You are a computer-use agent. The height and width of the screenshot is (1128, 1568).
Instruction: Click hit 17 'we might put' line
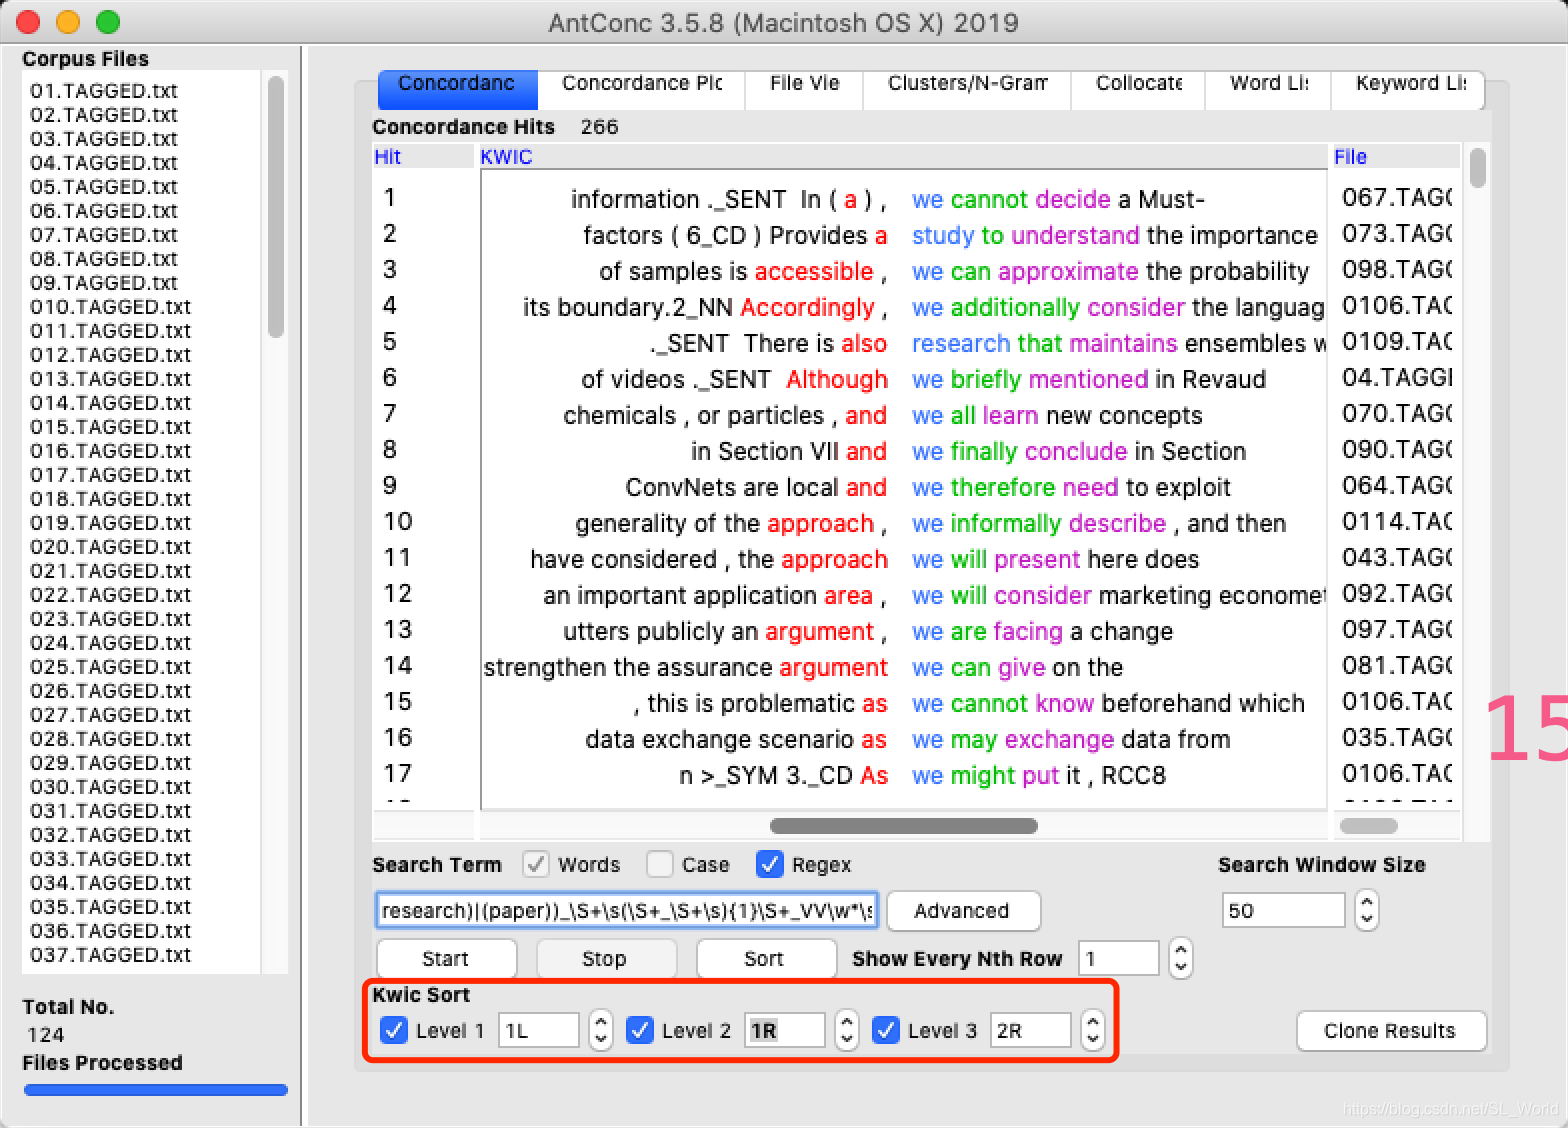tap(904, 775)
